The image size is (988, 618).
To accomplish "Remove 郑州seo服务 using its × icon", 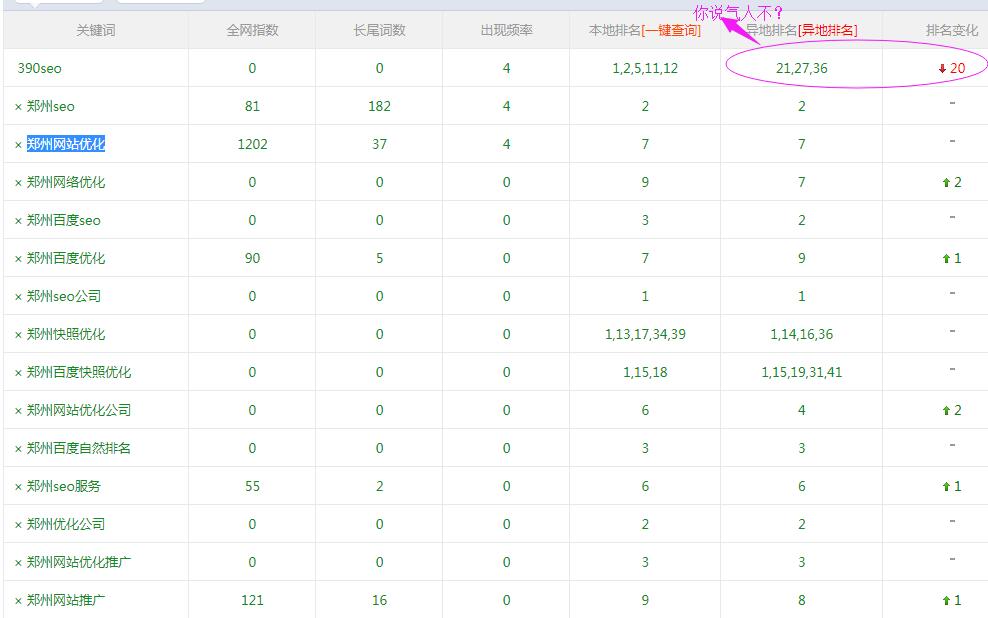I will click(x=18, y=487).
